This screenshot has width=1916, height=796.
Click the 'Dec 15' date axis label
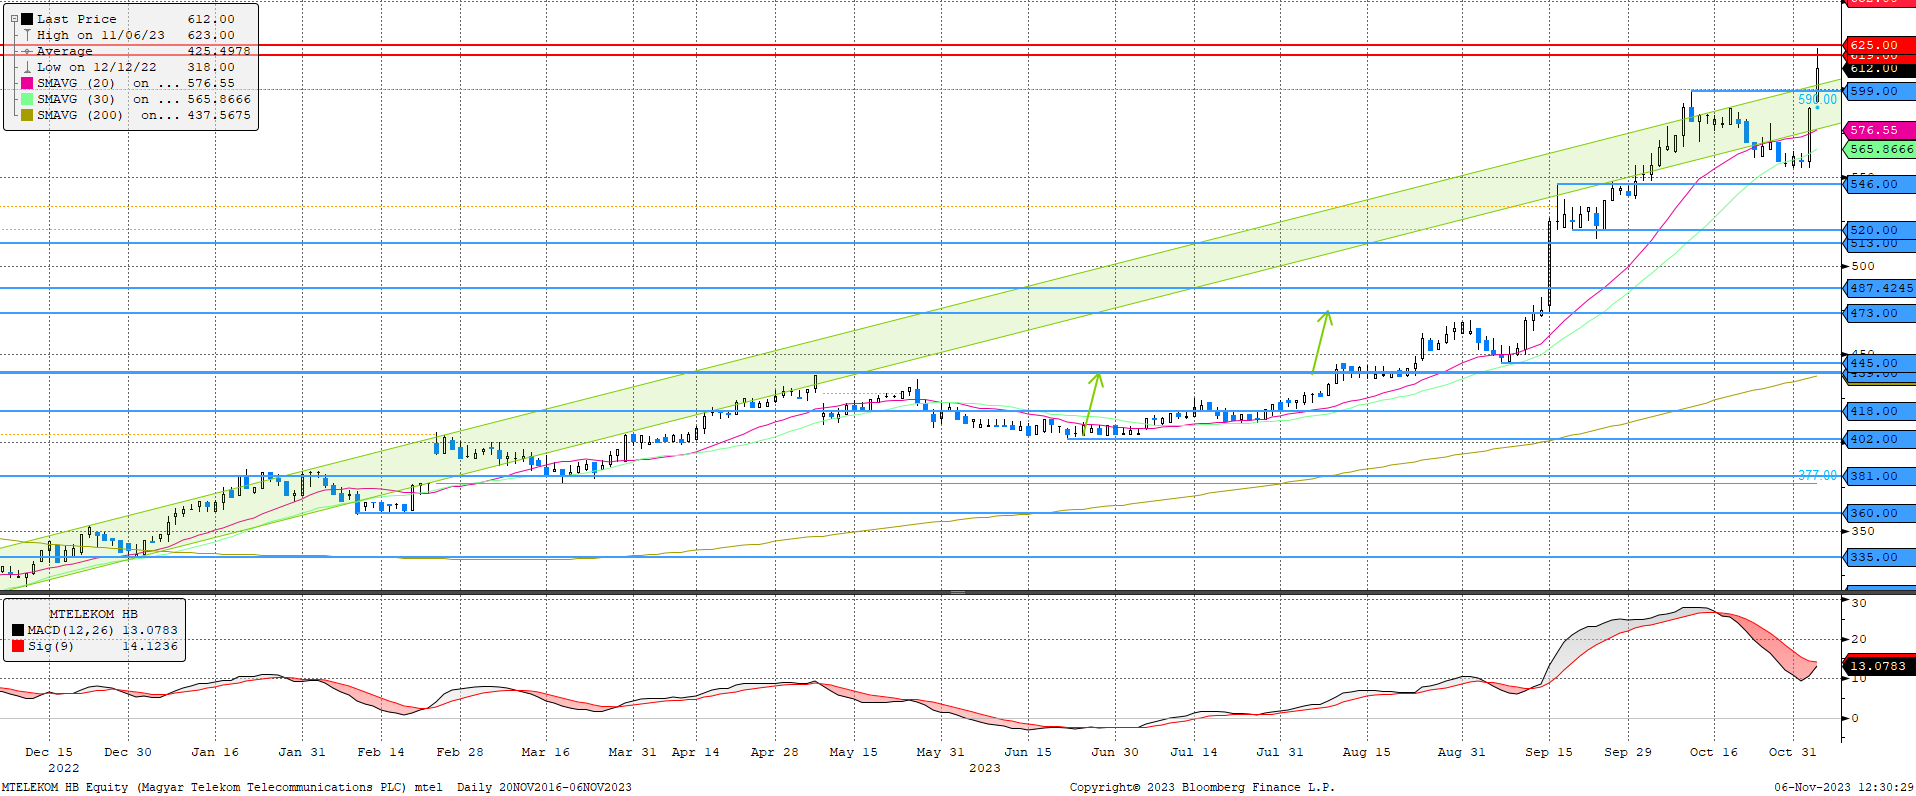49,752
